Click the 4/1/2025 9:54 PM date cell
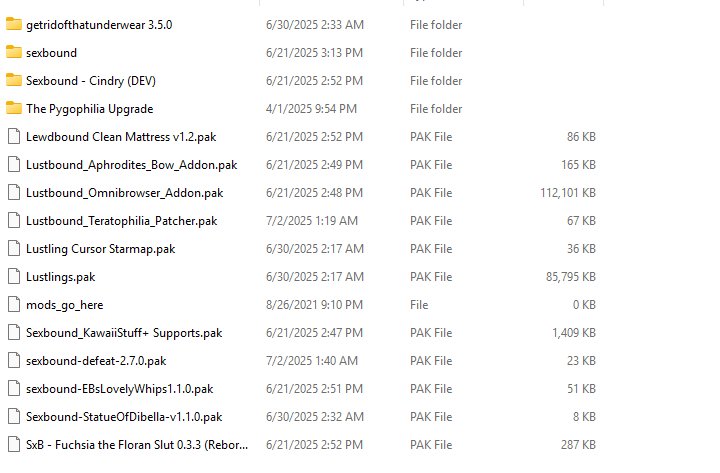 (311, 109)
